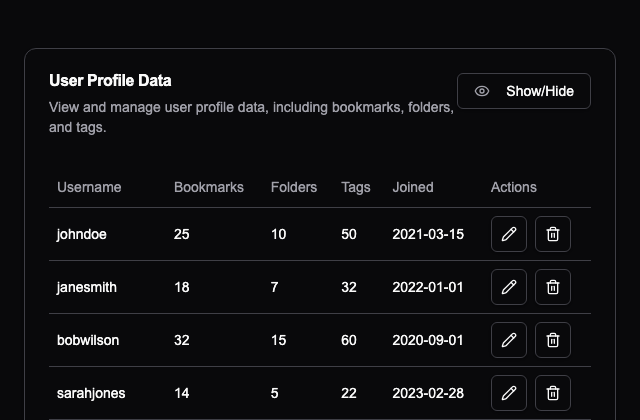Click the bobwilson username cell
Screen dimensions: 640x420
(x=88, y=340)
